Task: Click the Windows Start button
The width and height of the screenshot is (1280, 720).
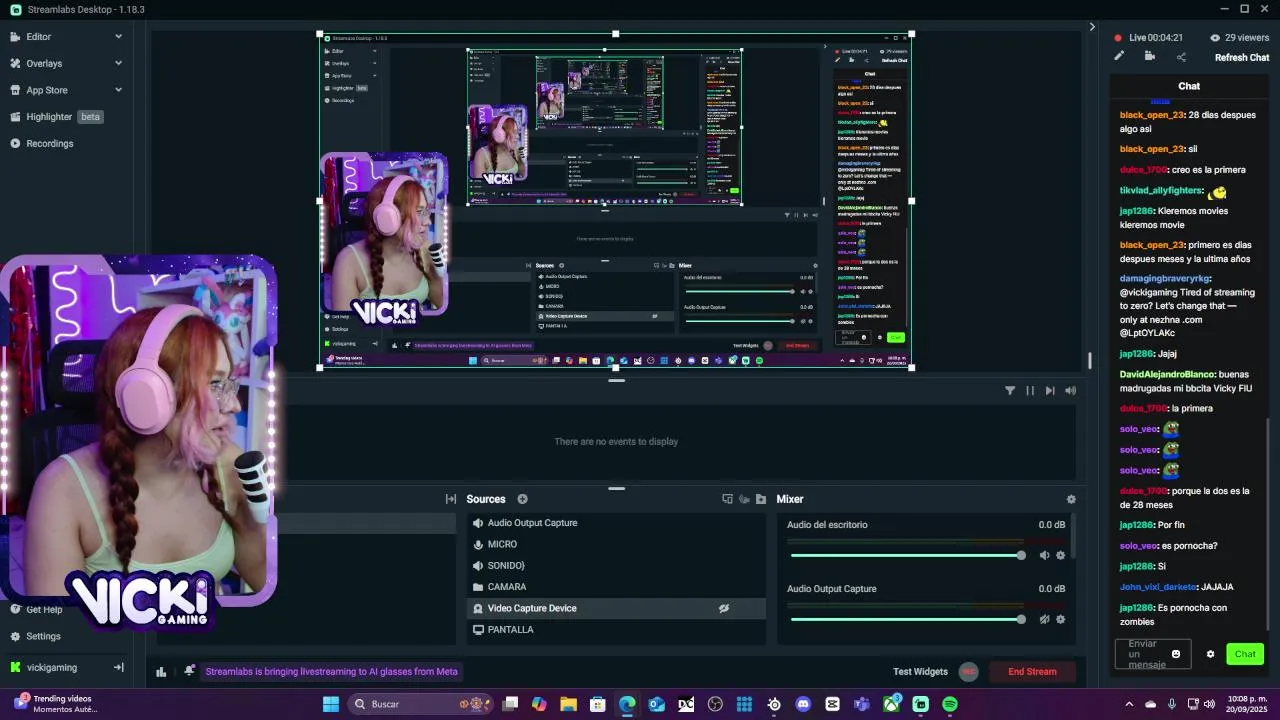Action: tap(331, 704)
